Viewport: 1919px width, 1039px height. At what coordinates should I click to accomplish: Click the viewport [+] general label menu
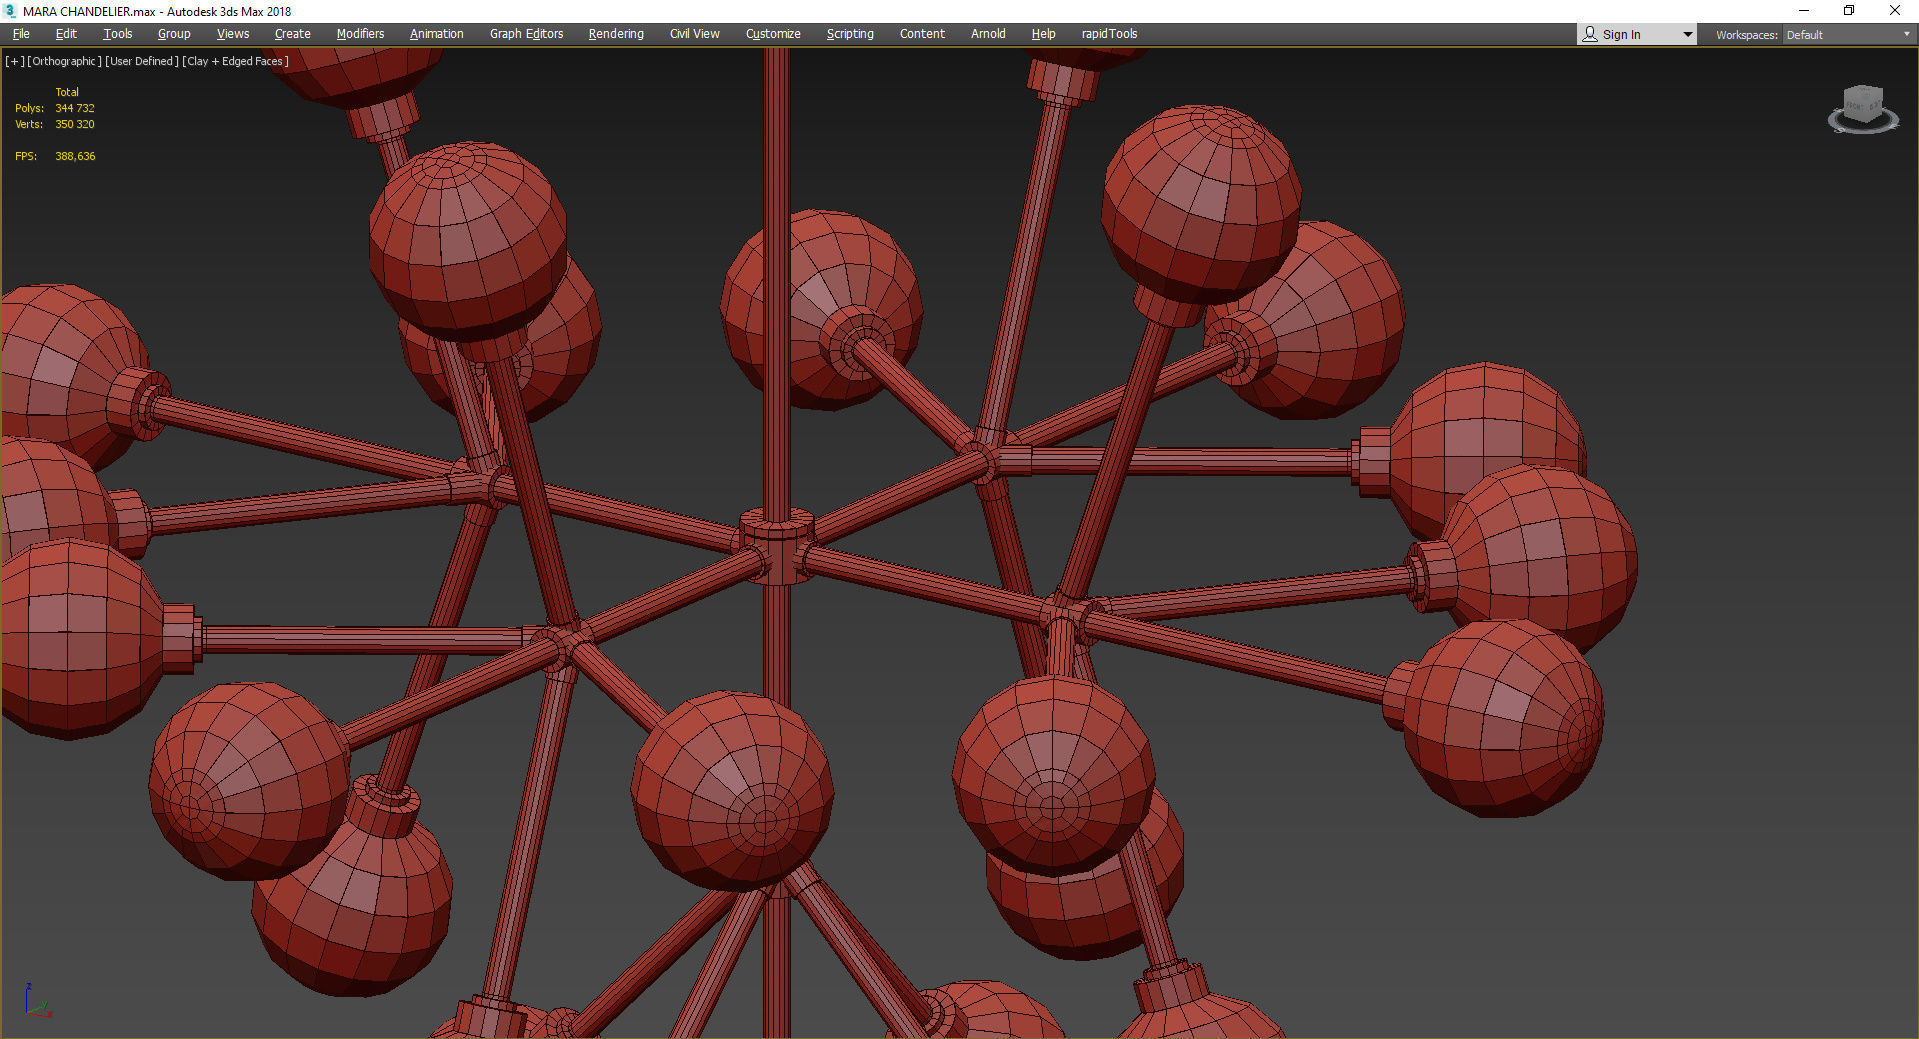[14, 61]
